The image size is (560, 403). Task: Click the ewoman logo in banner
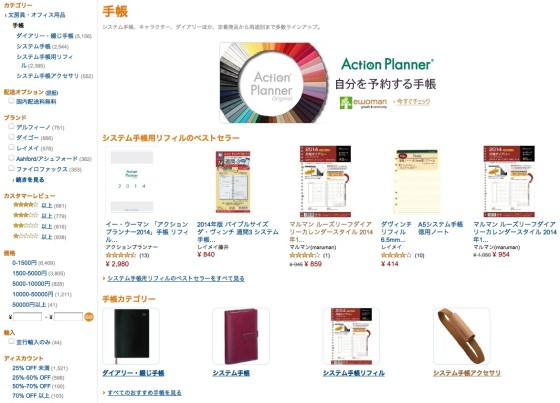coord(363,103)
